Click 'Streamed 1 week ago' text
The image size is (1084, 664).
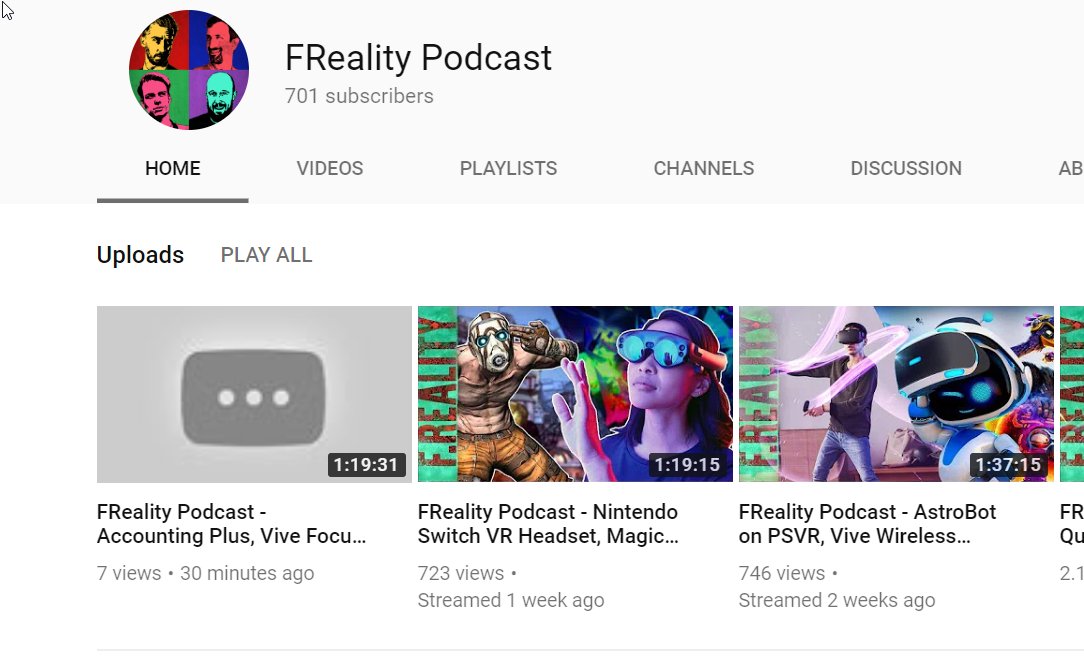click(511, 600)
